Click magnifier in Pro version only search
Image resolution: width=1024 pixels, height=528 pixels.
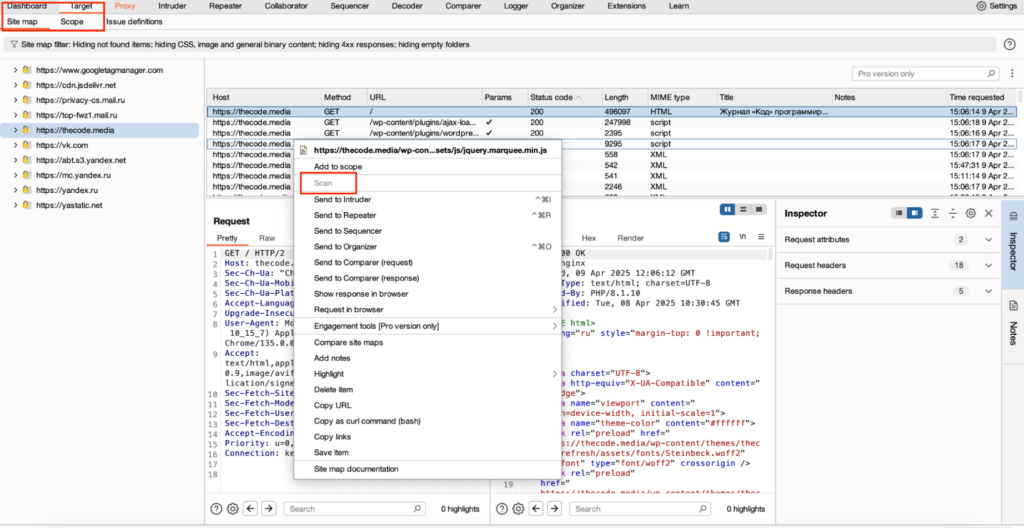[x=991, y=74]
